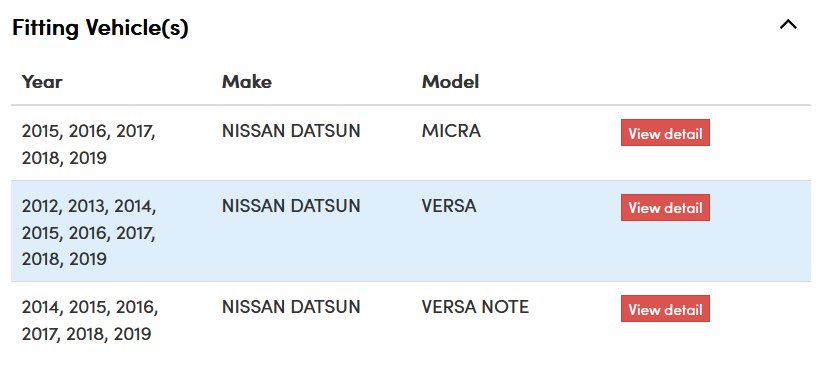Click the Fitting Vehicle(s) heading text
Screen dimensions: 817x381
(100, 27)
